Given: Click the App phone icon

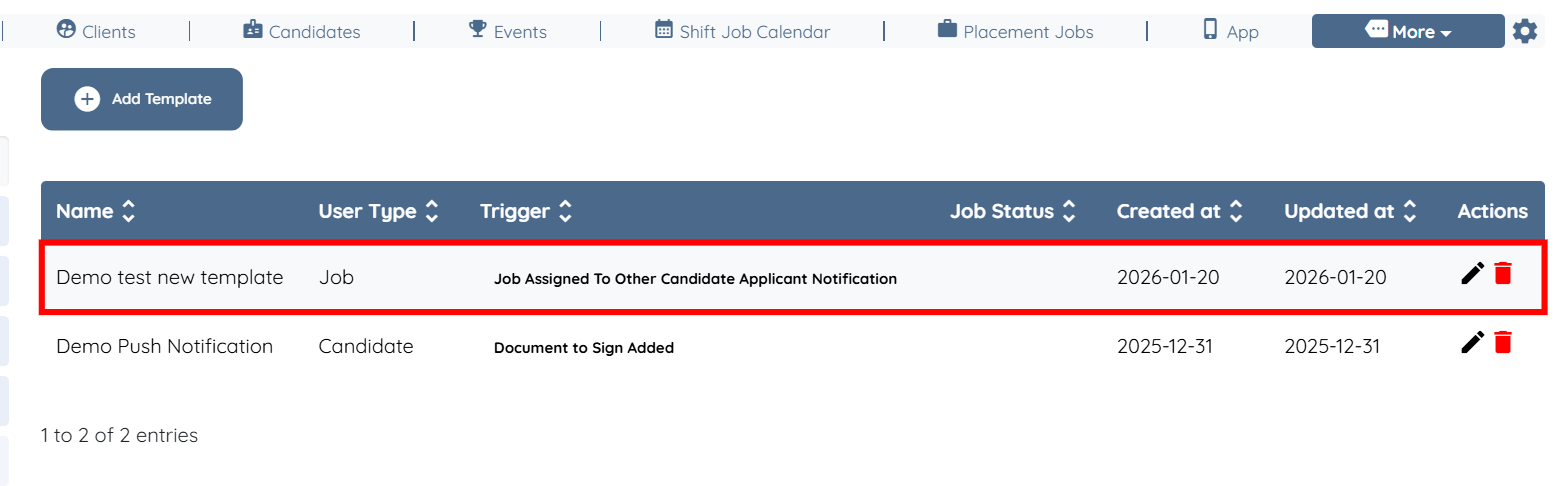Looking at the screenshot, I should [1210, 30].
